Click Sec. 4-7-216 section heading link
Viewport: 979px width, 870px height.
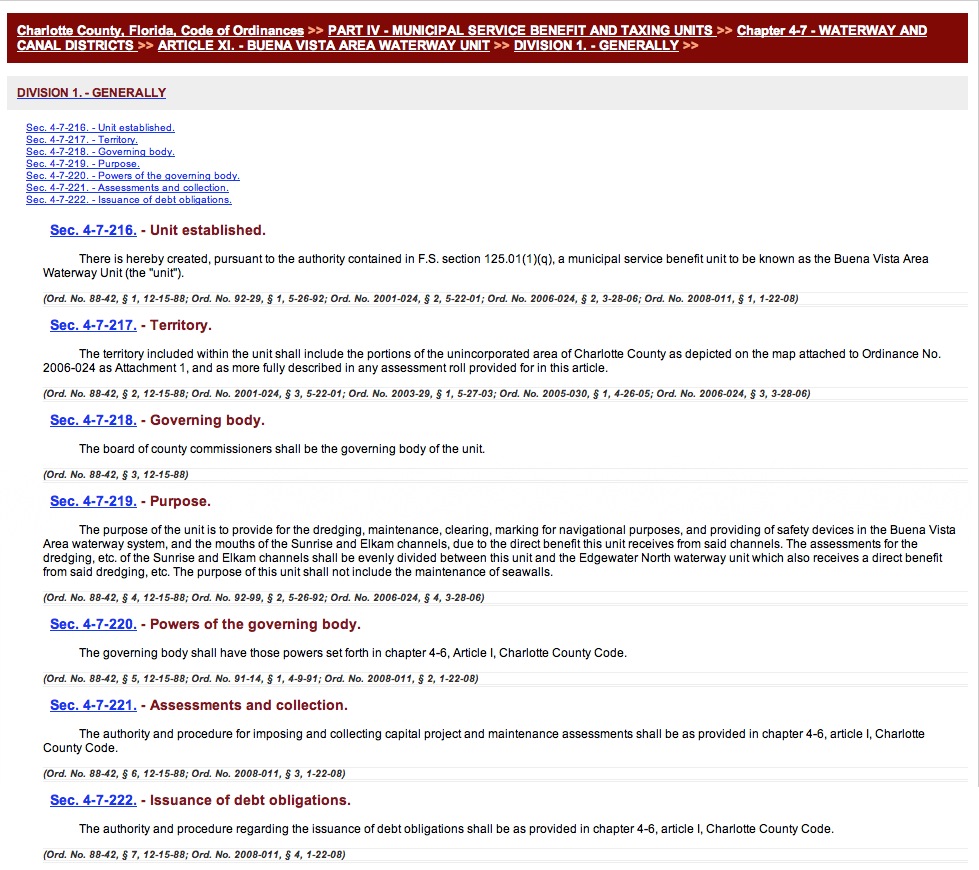[93, 231]
